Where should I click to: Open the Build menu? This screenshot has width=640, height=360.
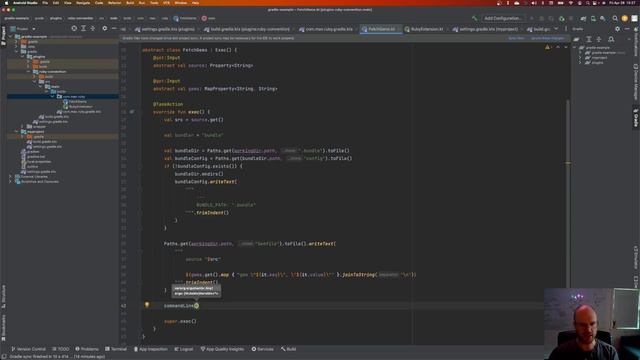click(x=130, y=3)
